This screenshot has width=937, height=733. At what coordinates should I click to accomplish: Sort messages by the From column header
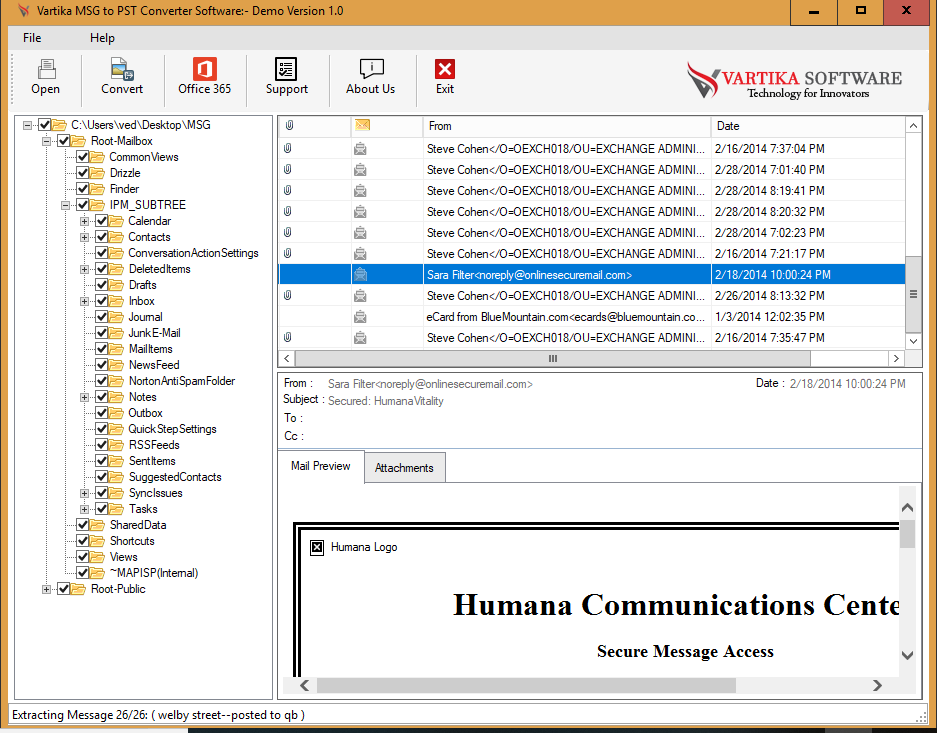tap(567, 126)
